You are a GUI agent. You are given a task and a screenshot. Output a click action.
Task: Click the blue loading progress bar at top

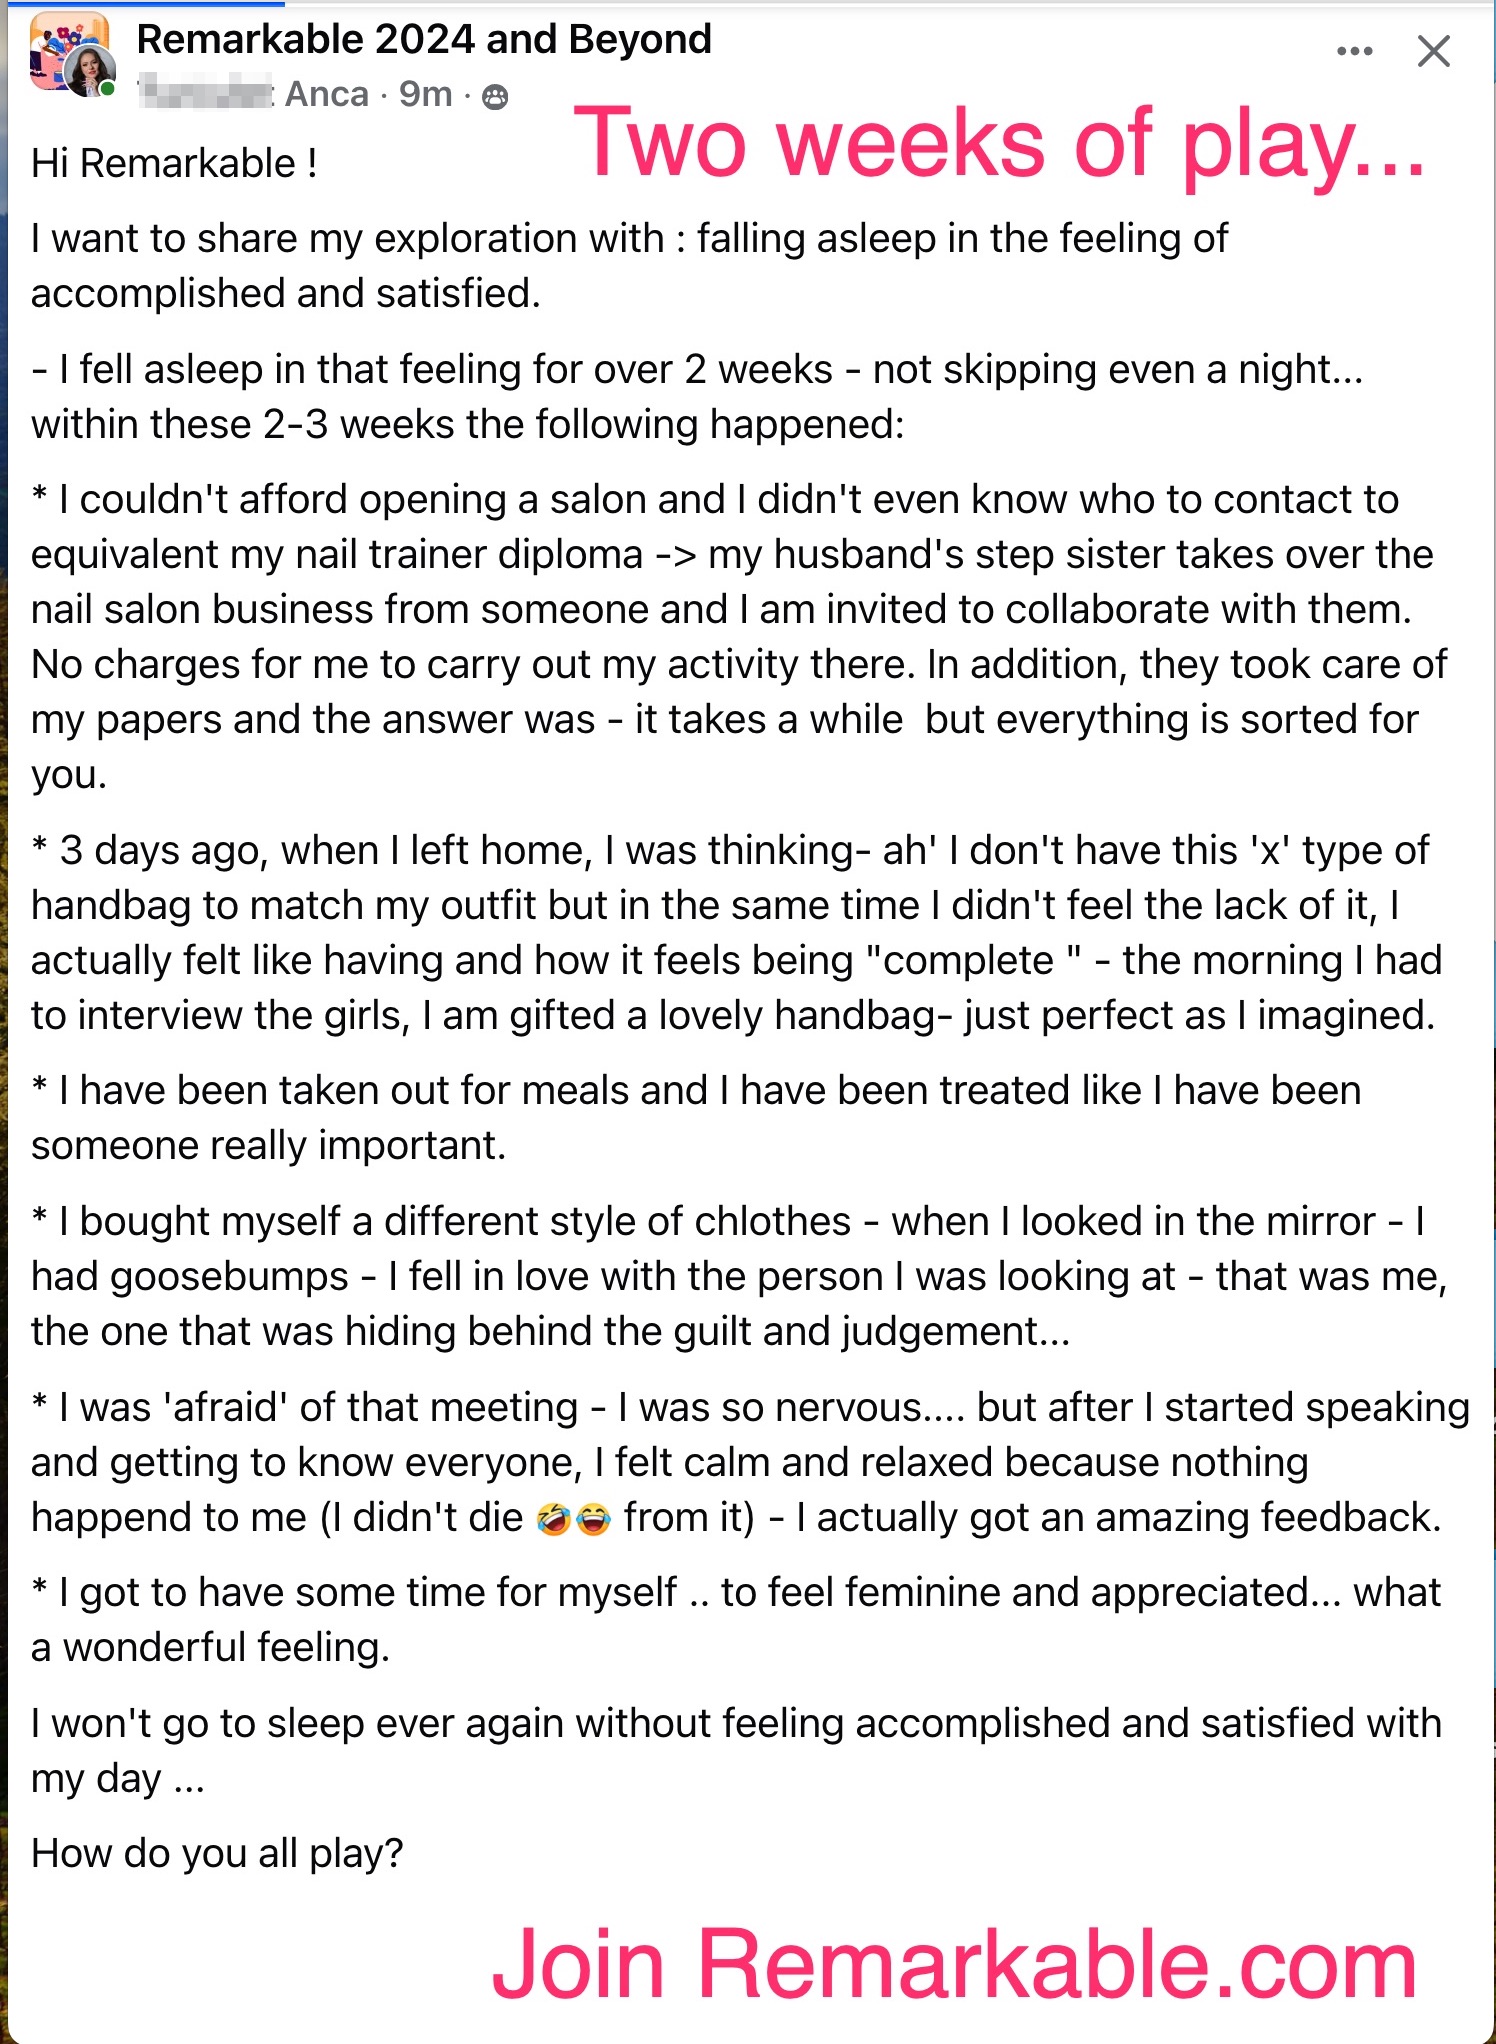[142, 3]
